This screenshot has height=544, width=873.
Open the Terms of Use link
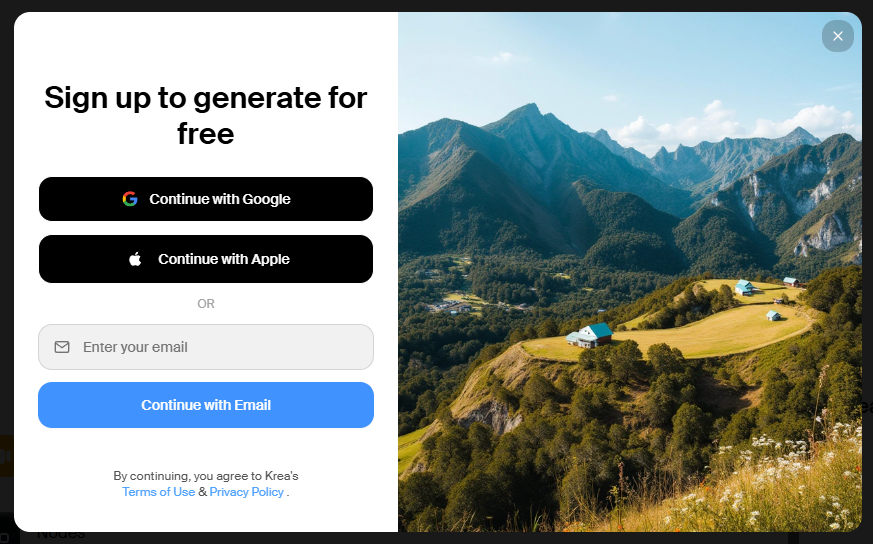click(x=159, y=492)
